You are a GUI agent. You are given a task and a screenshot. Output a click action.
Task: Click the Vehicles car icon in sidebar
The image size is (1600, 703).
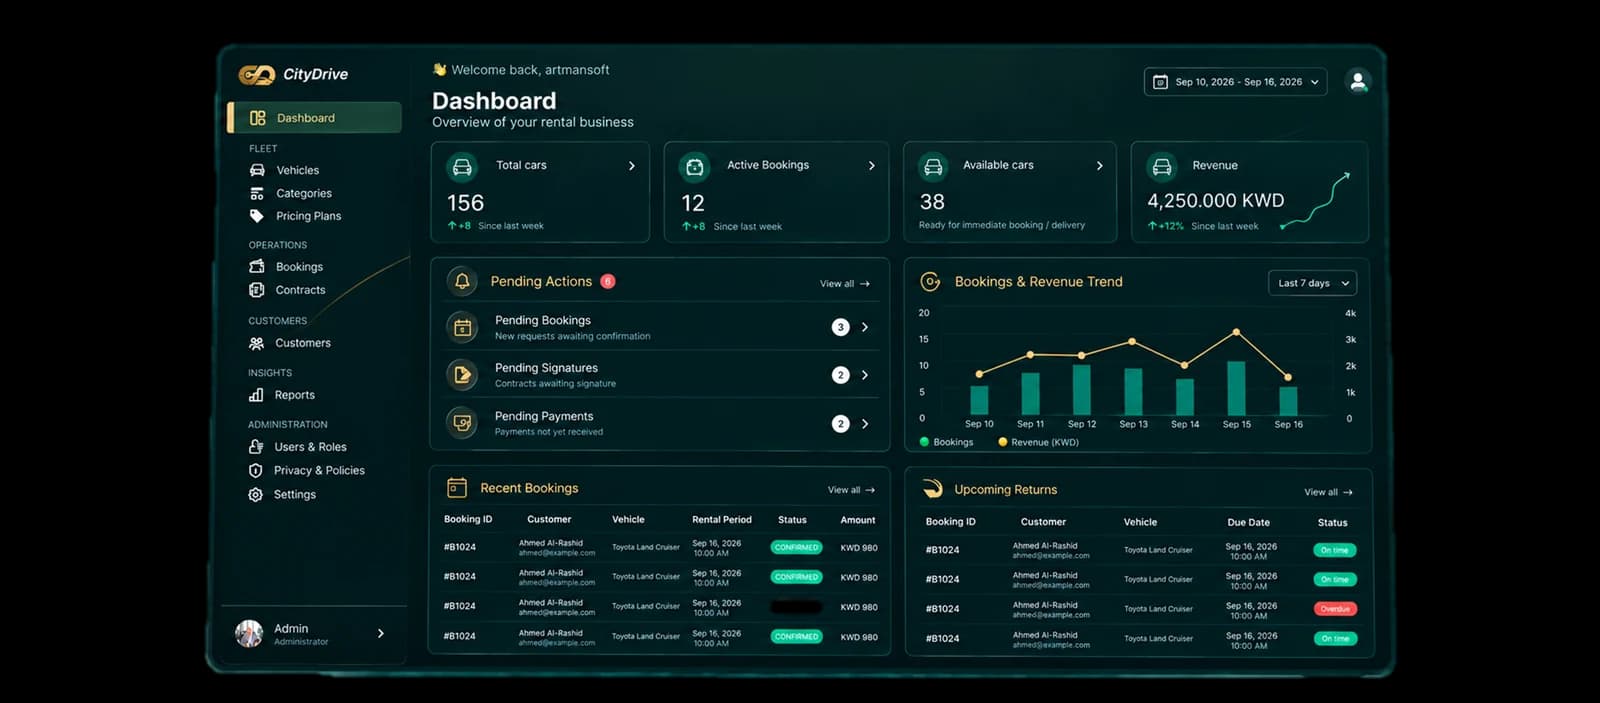(257, 170)
